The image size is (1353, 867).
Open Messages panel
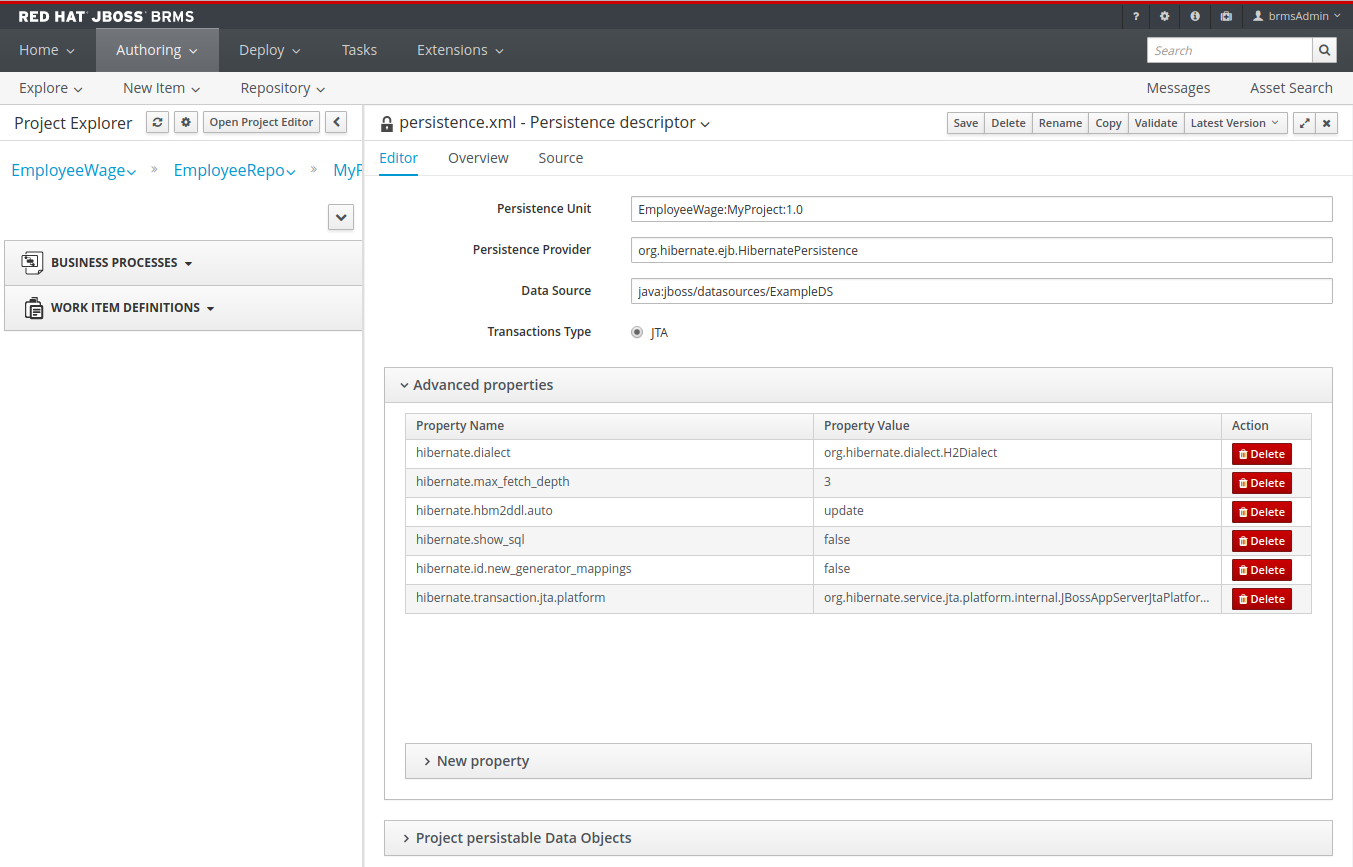[1178, 88]
